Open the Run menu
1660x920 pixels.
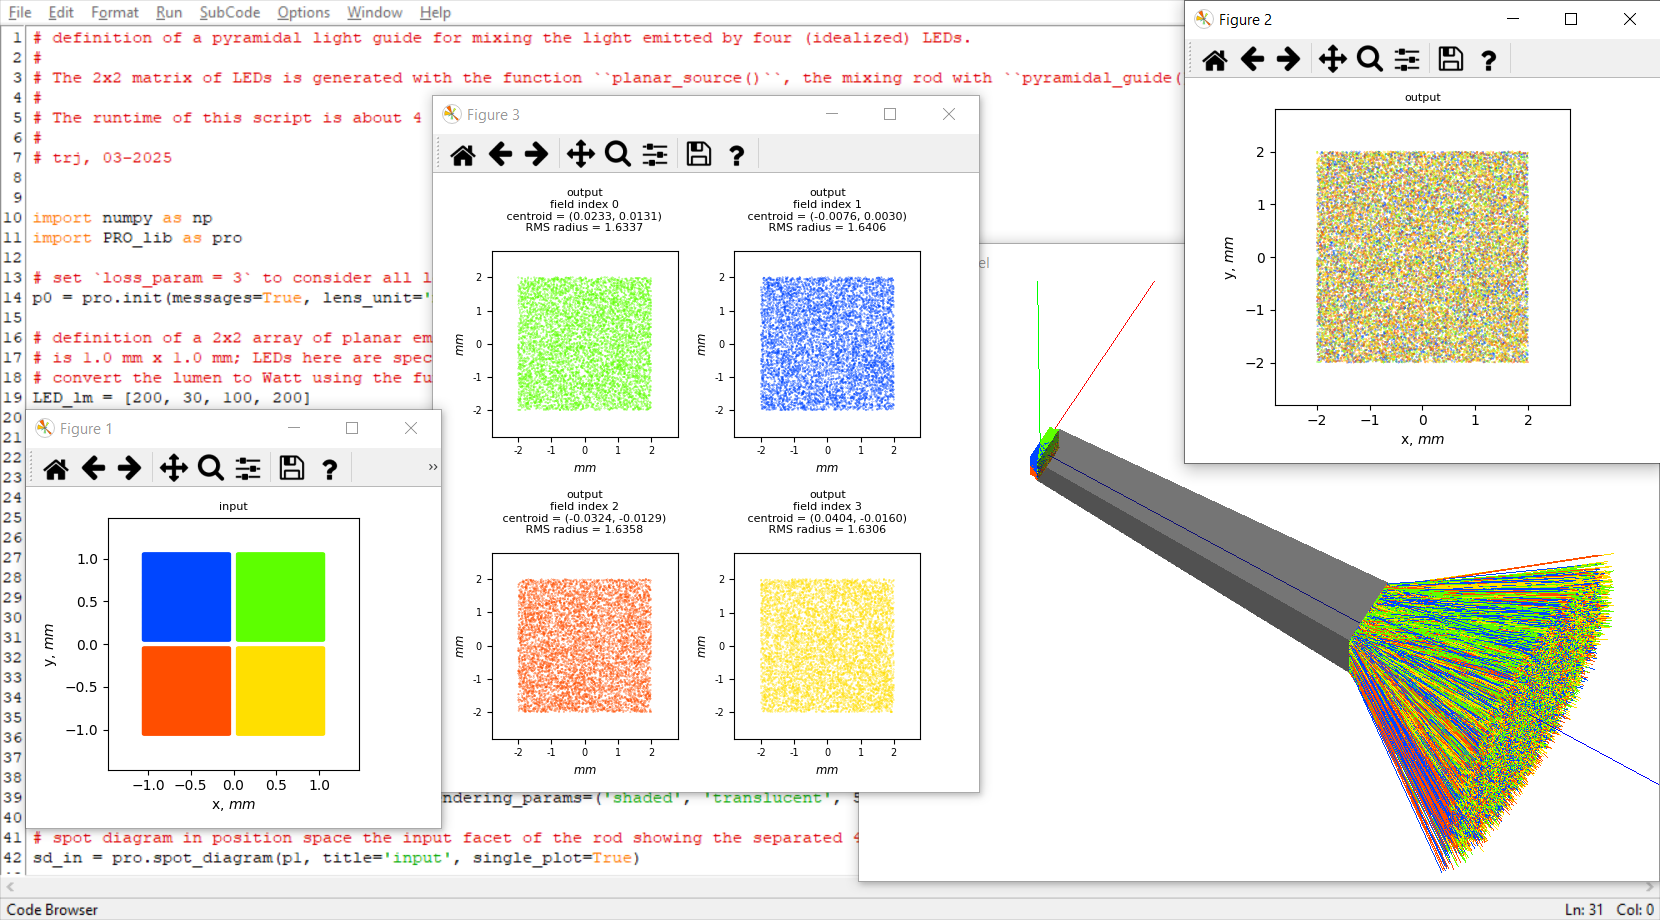pos(169,12)
